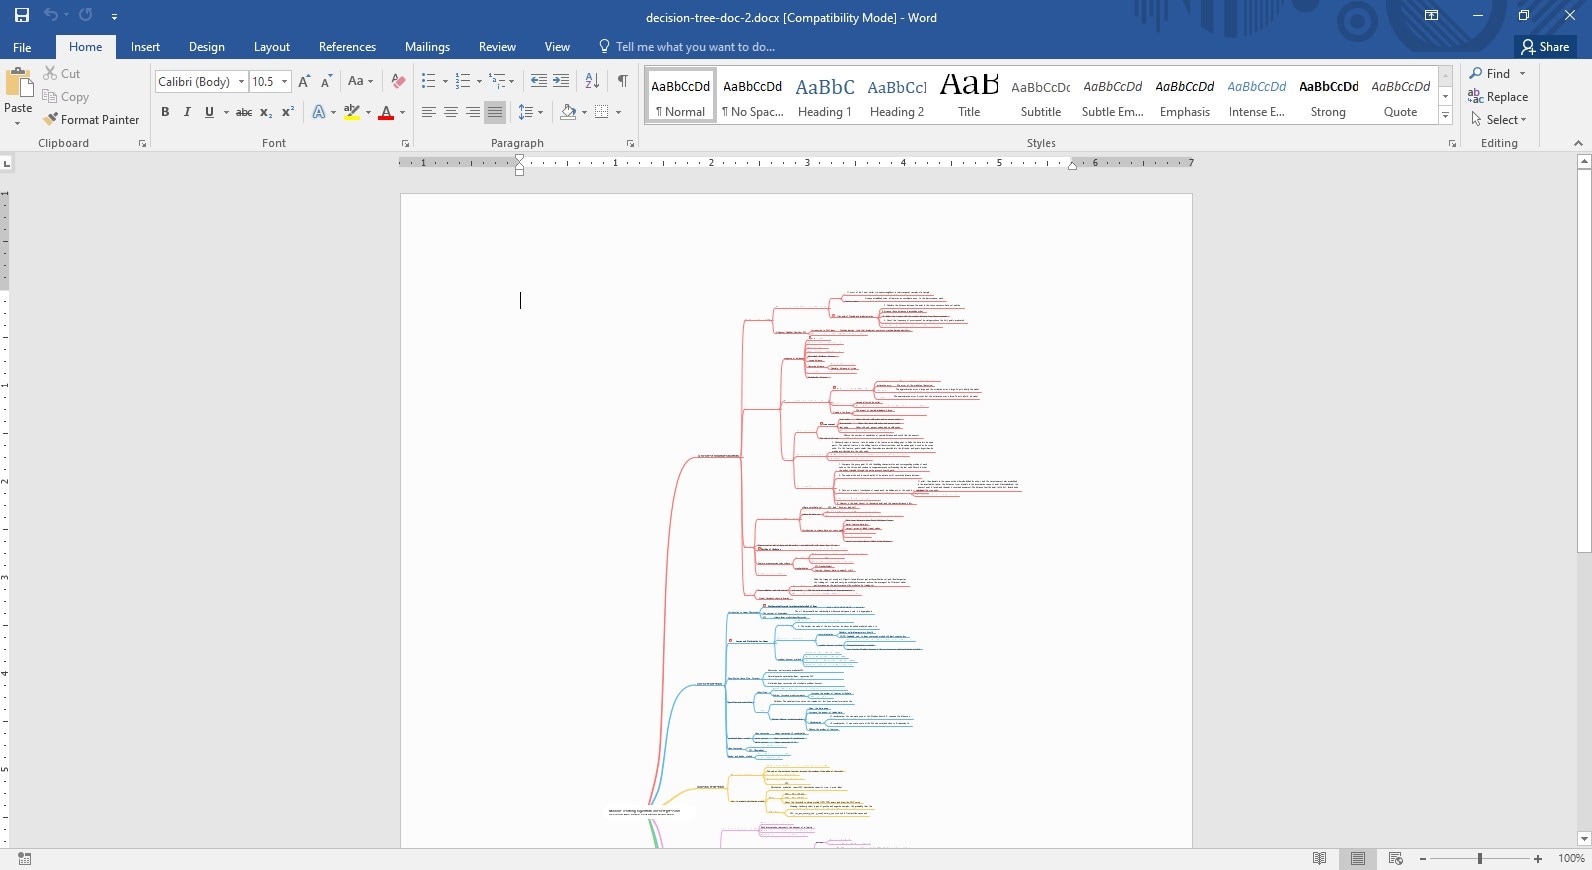Screen dimensions: 1592x870
Task: Sort the selected paragraphs
Action: pyautogui.click(x=592, y=81)
